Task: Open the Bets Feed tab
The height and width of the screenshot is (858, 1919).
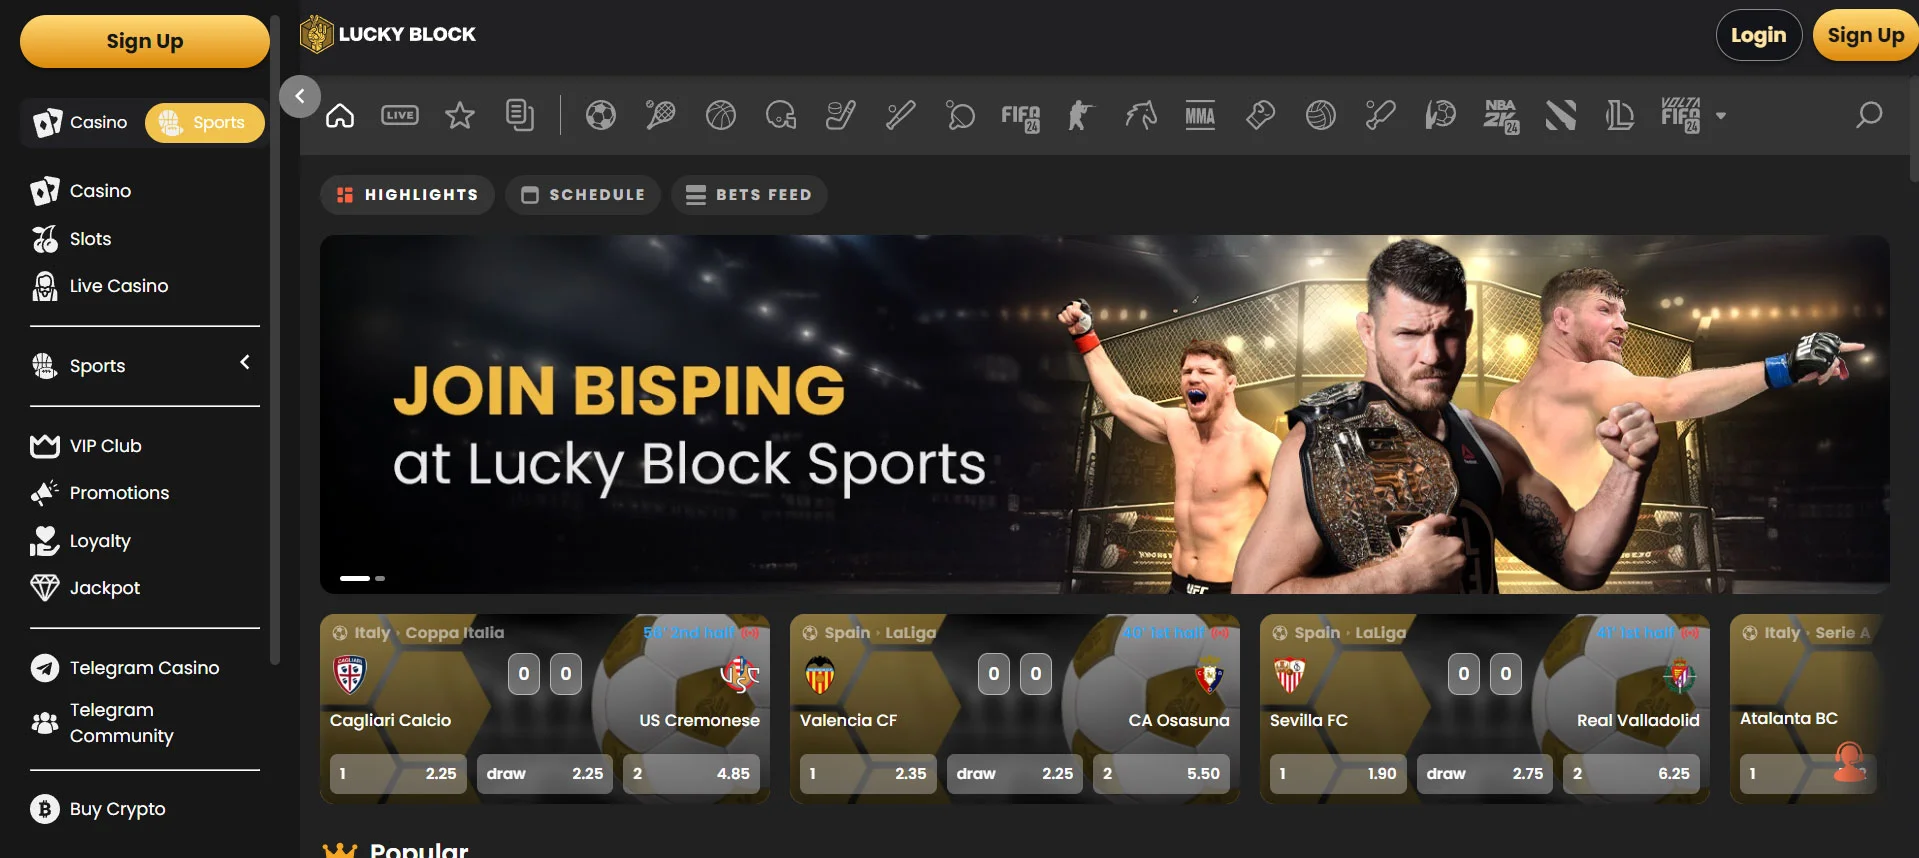Action: coord(749,195)
